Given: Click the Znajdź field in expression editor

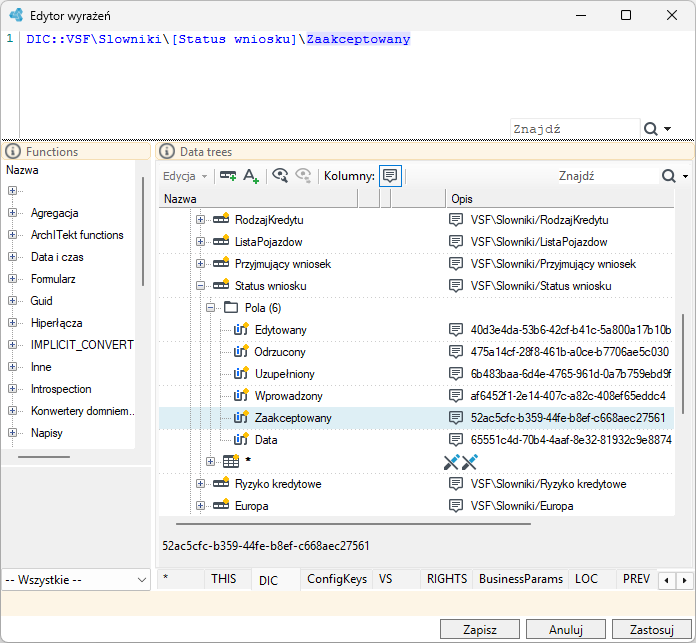Looking at the screenshot, I should (575, 129).
